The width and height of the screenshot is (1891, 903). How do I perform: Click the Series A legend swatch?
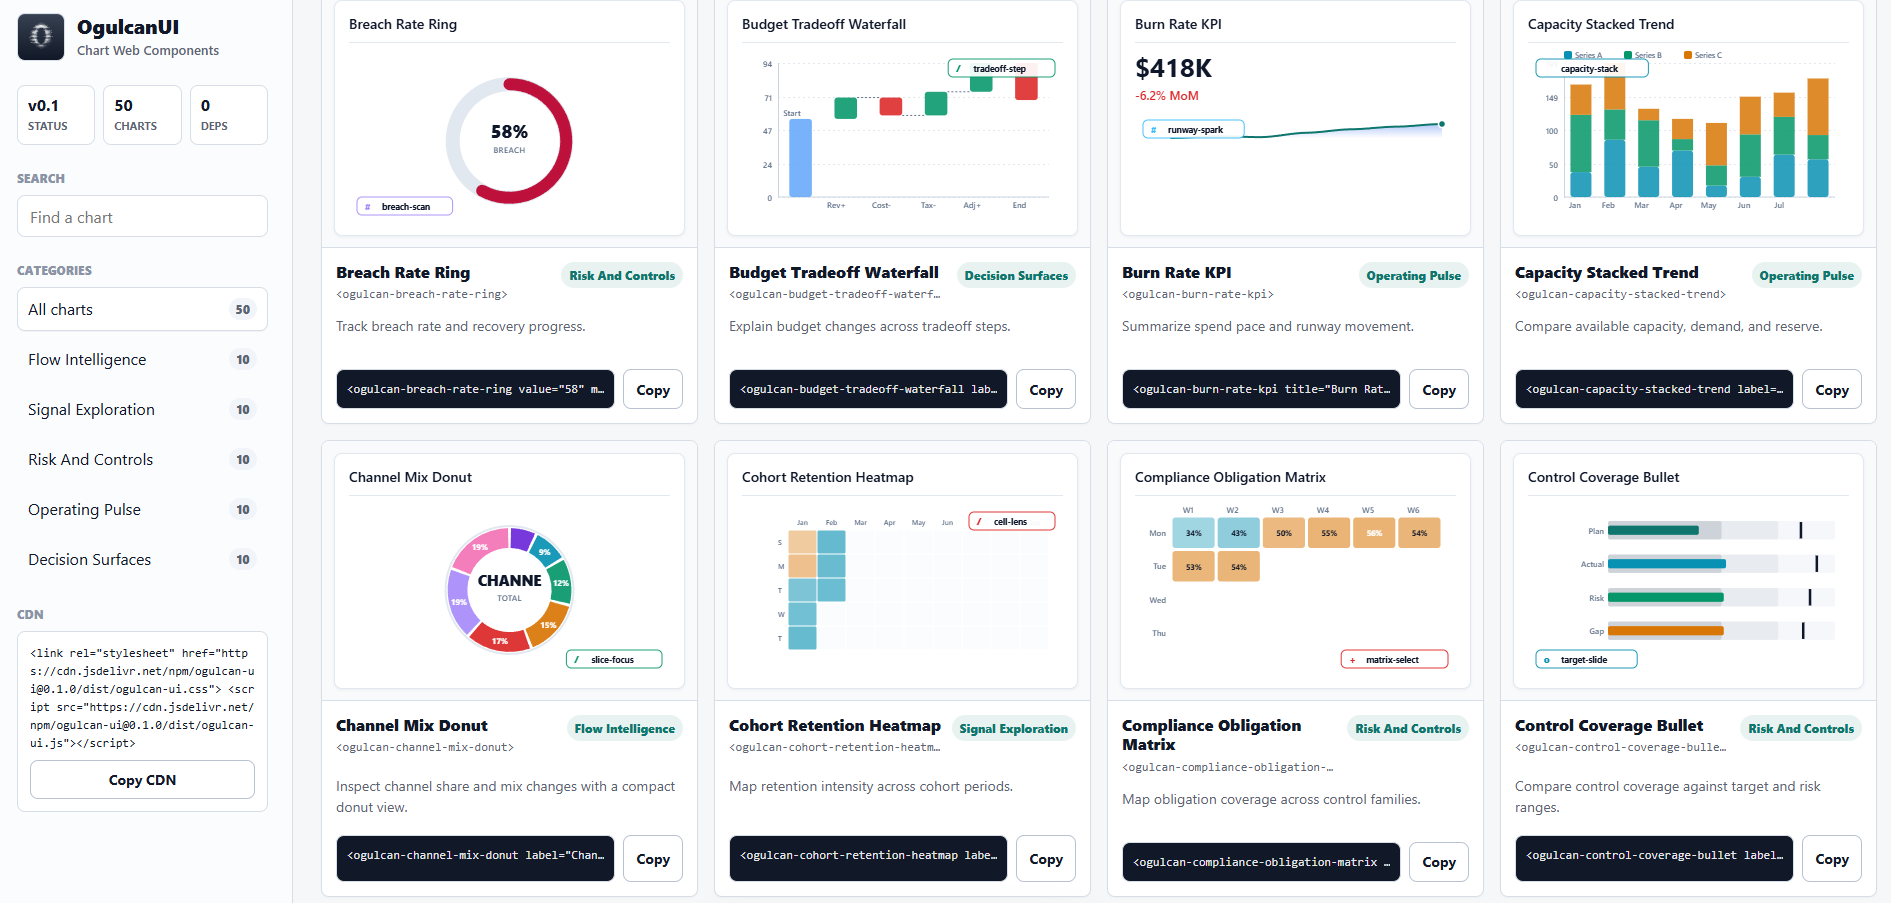[x=1567, y=55]
